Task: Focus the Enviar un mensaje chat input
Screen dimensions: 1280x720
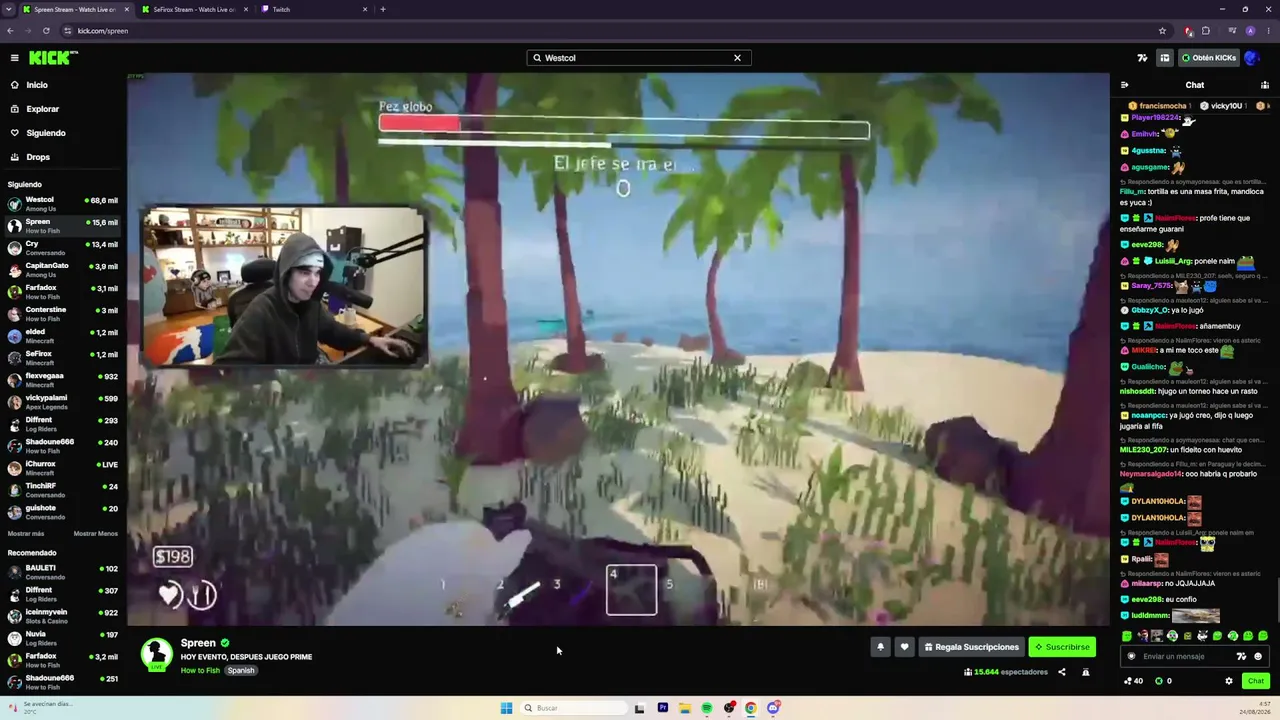Action: pyautogui.click(x=1187, y=657)
